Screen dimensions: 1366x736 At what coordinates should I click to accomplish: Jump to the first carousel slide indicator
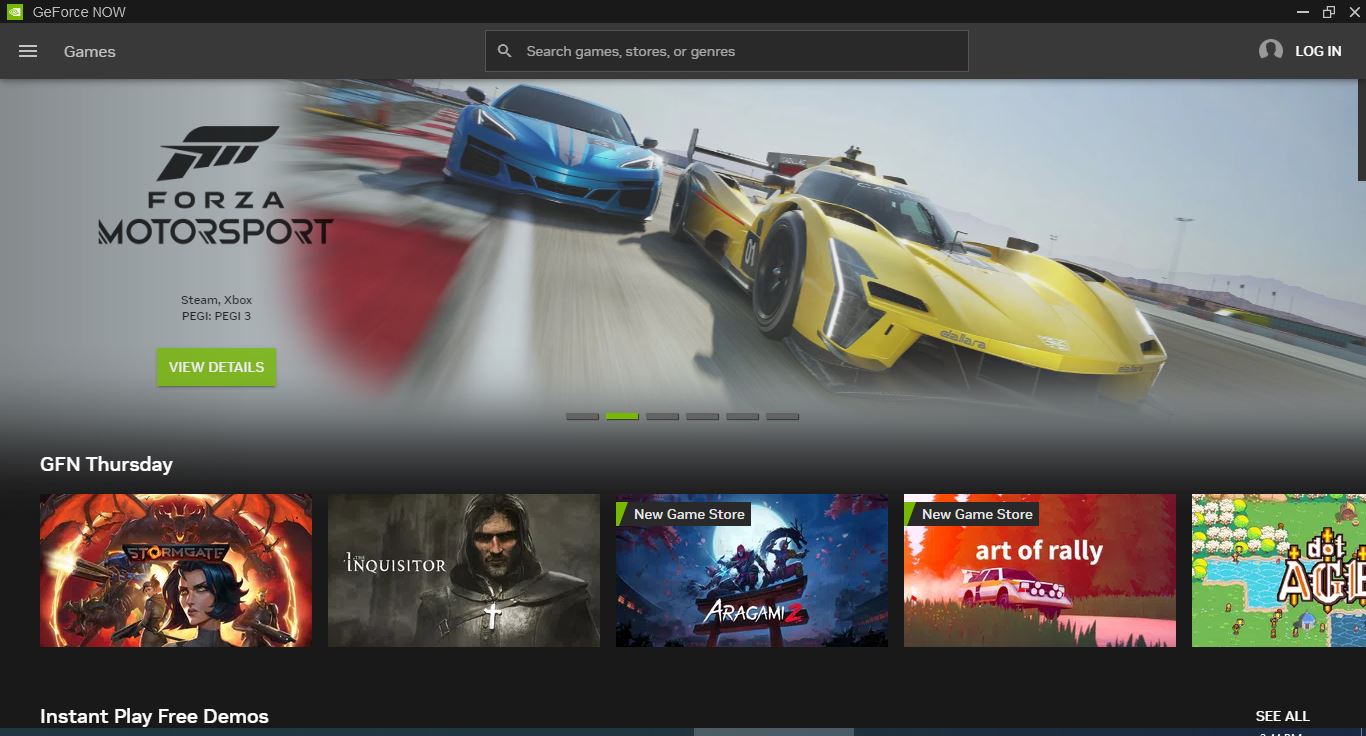coord(582,416)
